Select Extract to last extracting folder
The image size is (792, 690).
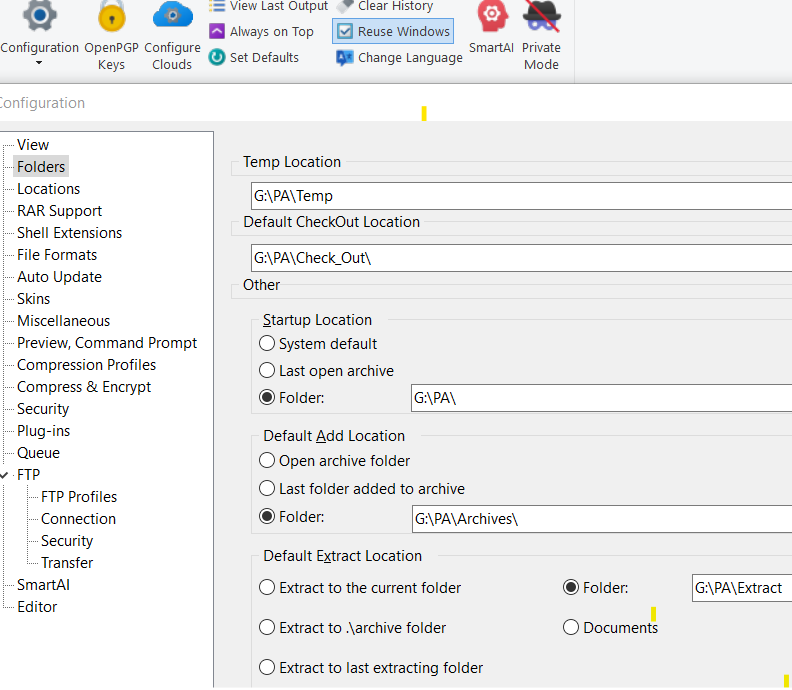(267, 667)
